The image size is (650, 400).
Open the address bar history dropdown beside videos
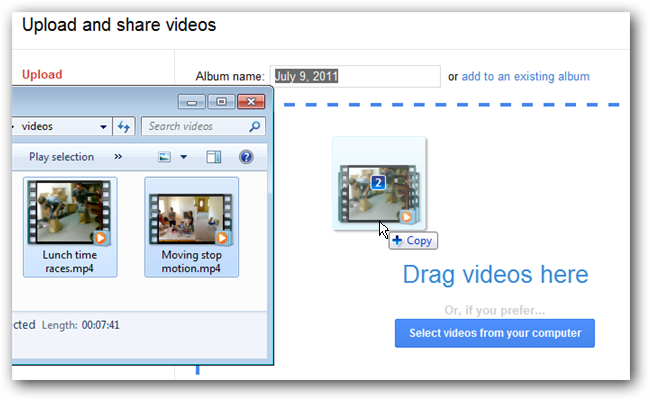tap(103, 127)
